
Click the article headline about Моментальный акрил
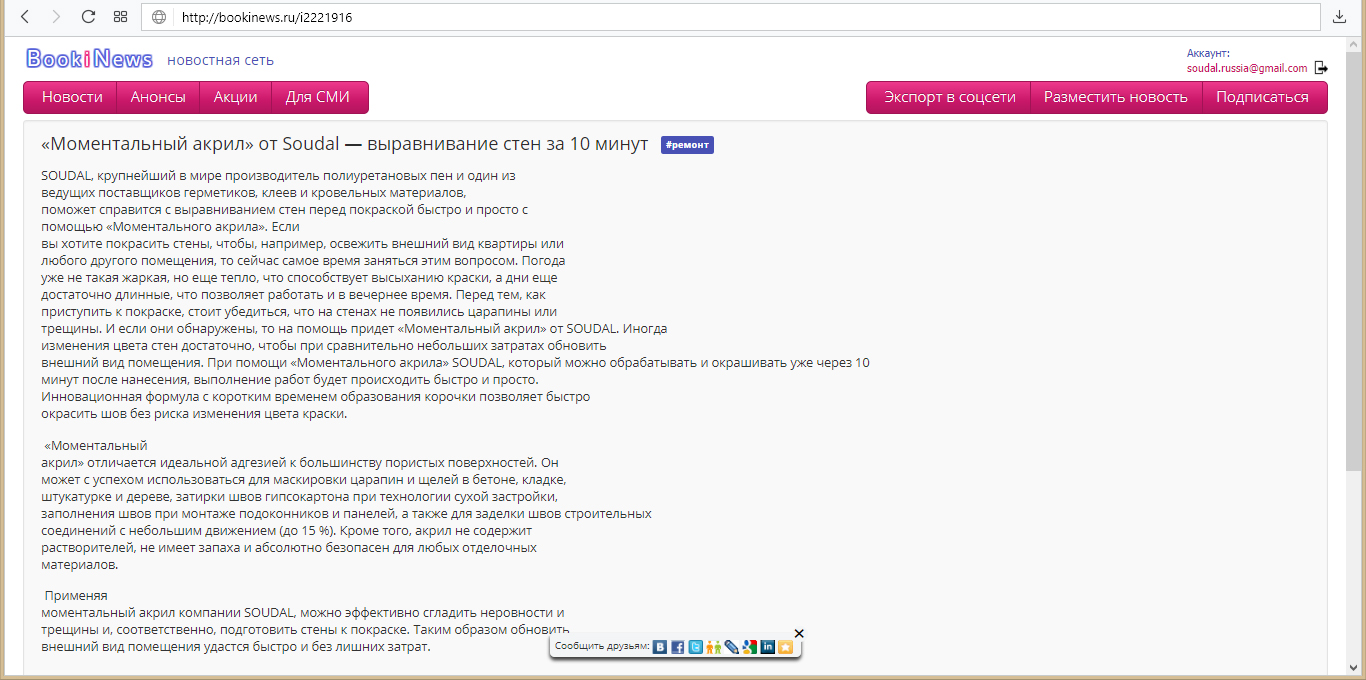[x=345, y=144]
